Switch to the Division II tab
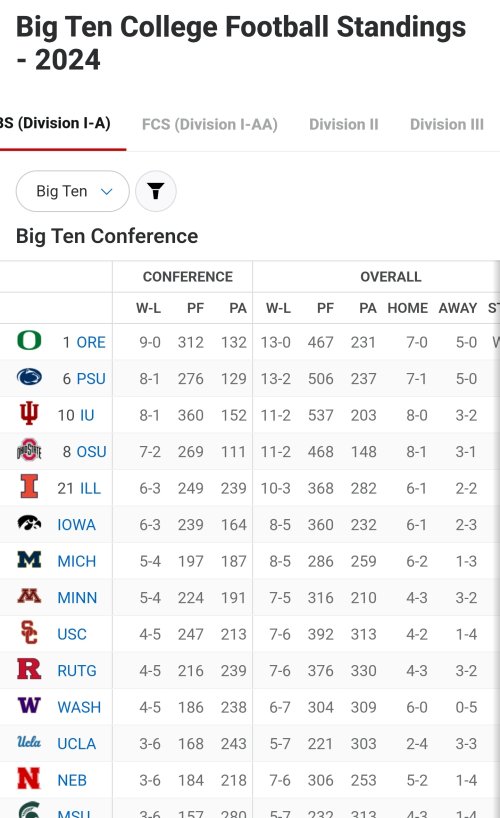This screenshot has width=500, height=818. tap(343, 124)
